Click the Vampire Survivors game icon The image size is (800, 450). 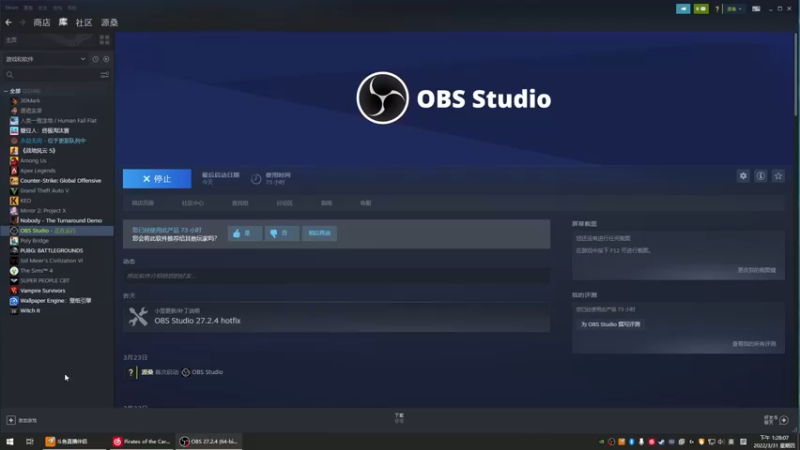[14, 290]
